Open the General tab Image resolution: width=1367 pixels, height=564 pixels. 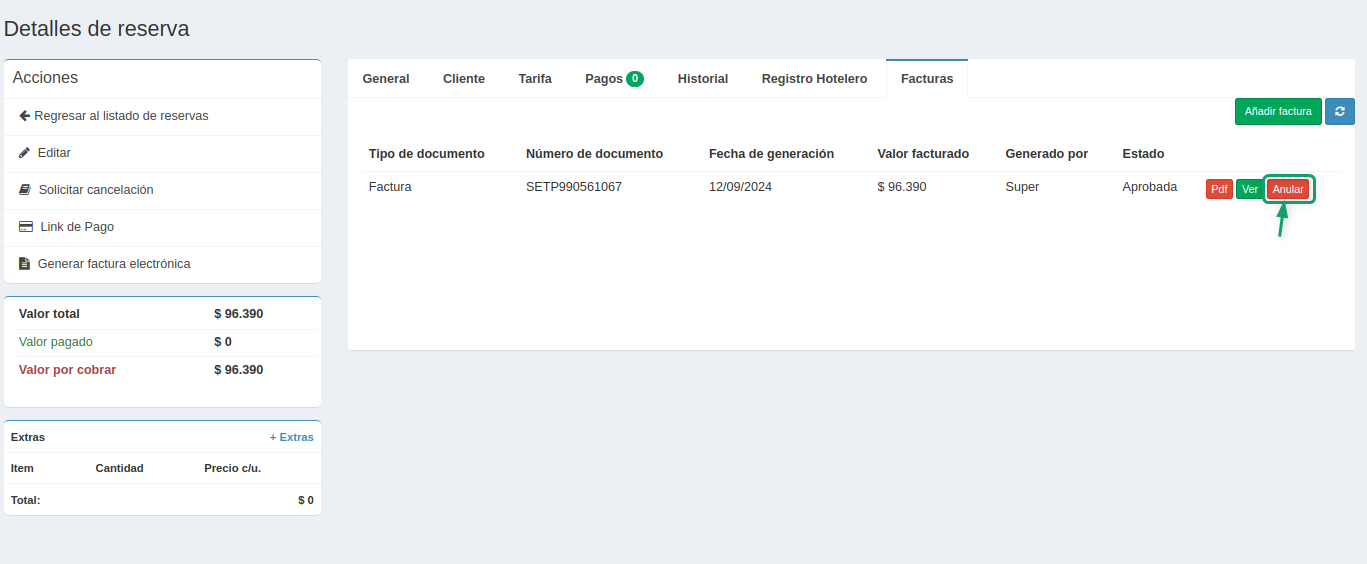(x=386, y=79)
